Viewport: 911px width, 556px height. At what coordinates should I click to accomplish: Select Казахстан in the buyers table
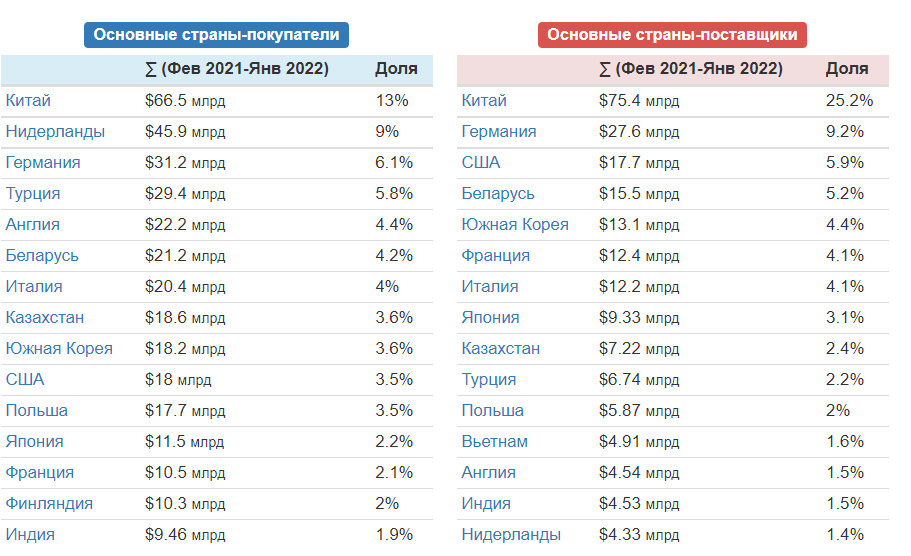[45, 318]
